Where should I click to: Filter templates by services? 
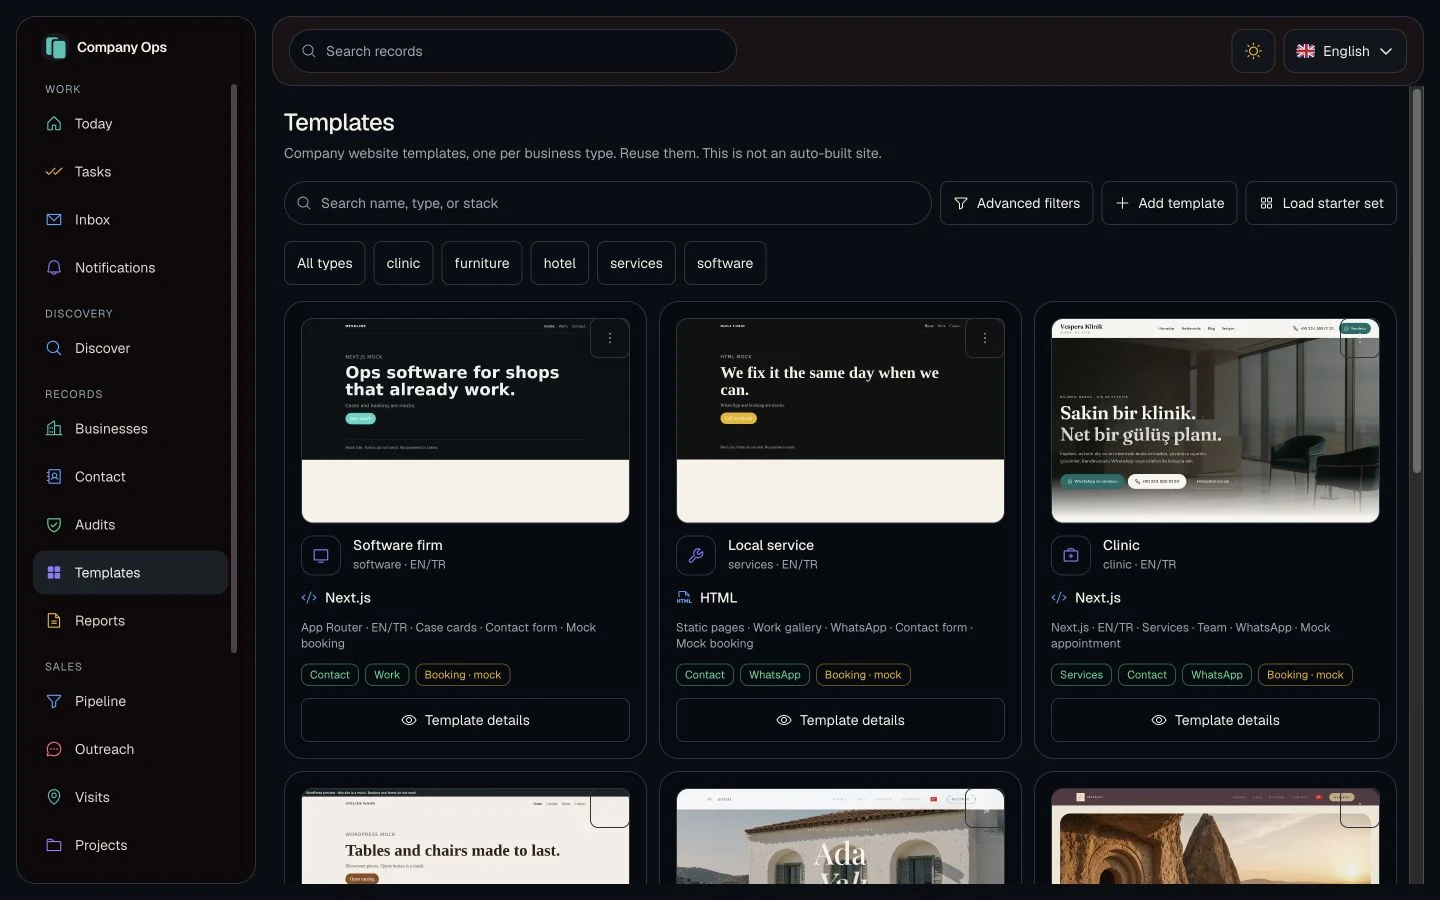[x=636, y=263]
